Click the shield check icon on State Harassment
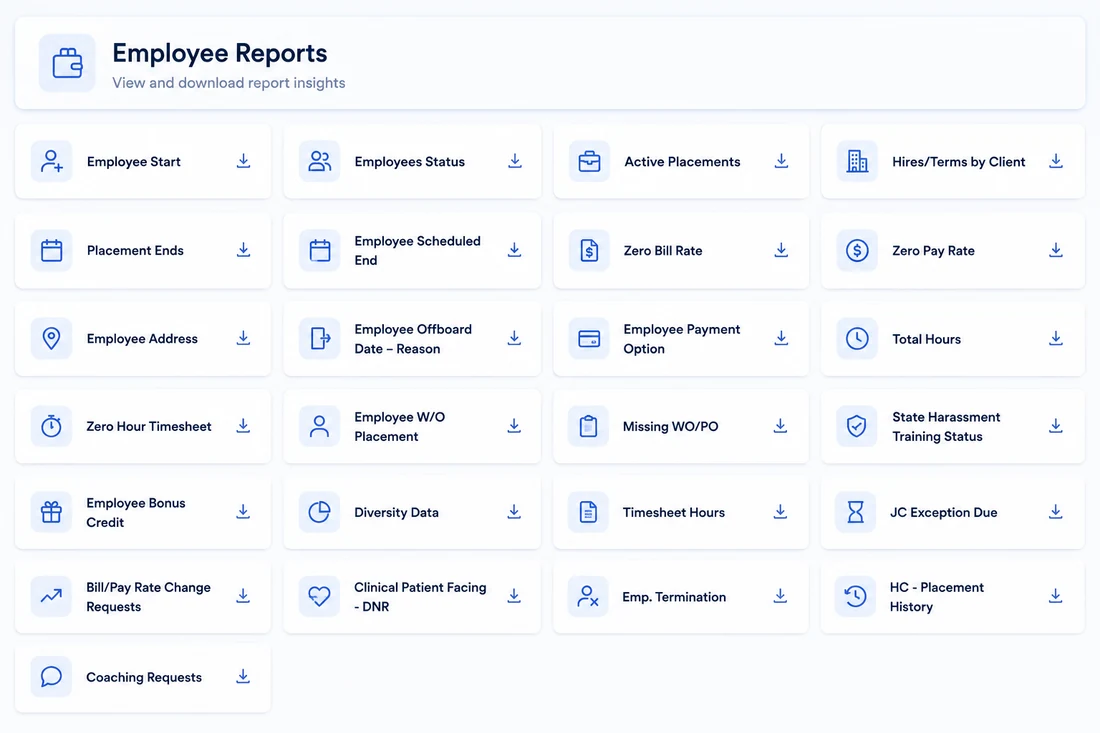Viewport: 1100px width, 733px height. (857, 426)
